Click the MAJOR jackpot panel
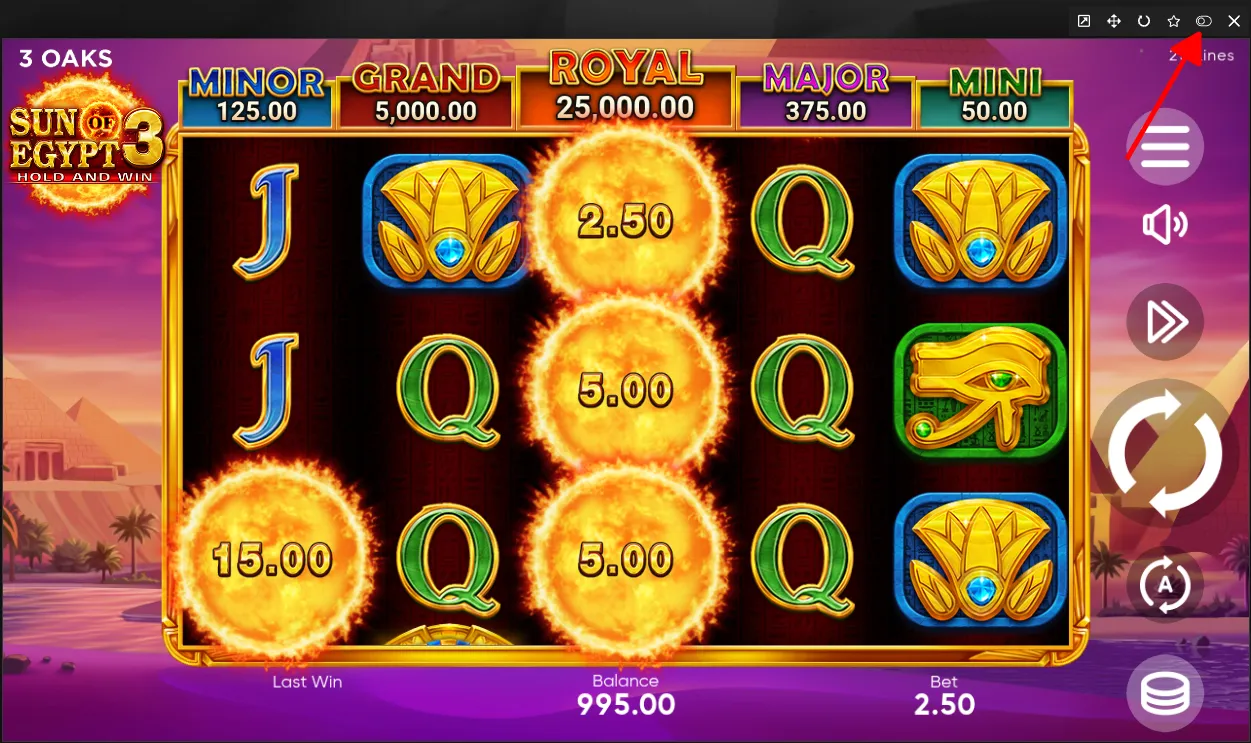Image resolution: width=1251 pixels, height=743 pixels. point(826,95)
